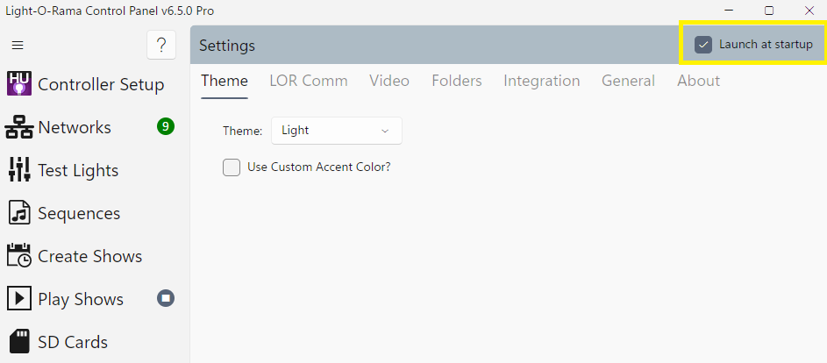
Task: Switch to the Video tab
Action: pyautogui.click(x=389, y=81)
